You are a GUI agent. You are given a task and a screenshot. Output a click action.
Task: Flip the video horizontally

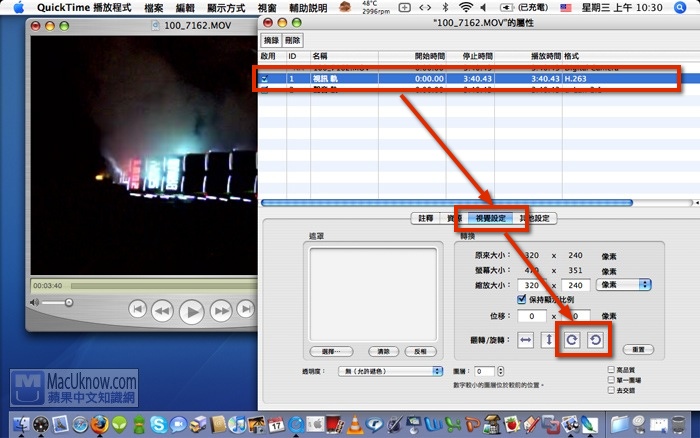(x=525, y=340)
